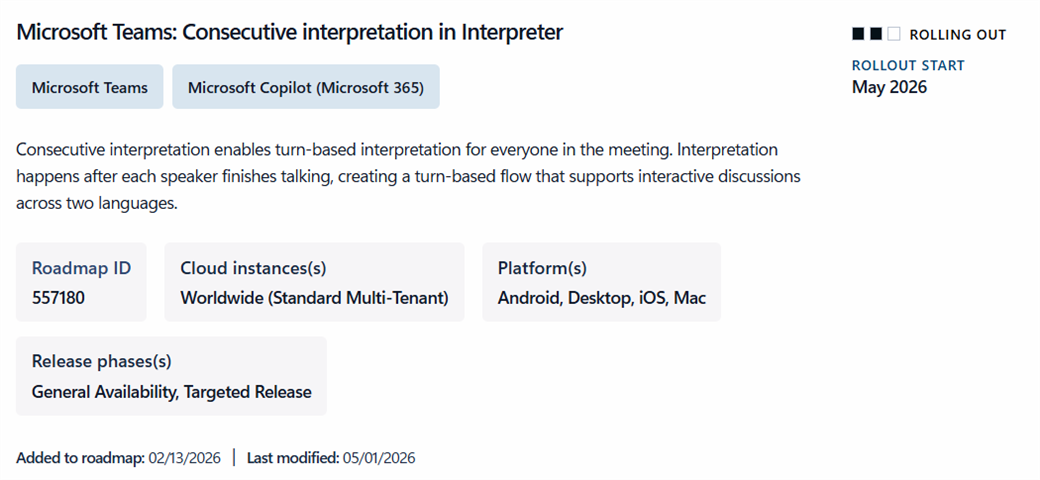This screenshot has height=480, width=1040.
Task: Click the roadmap item title heading
Action: 290,31
